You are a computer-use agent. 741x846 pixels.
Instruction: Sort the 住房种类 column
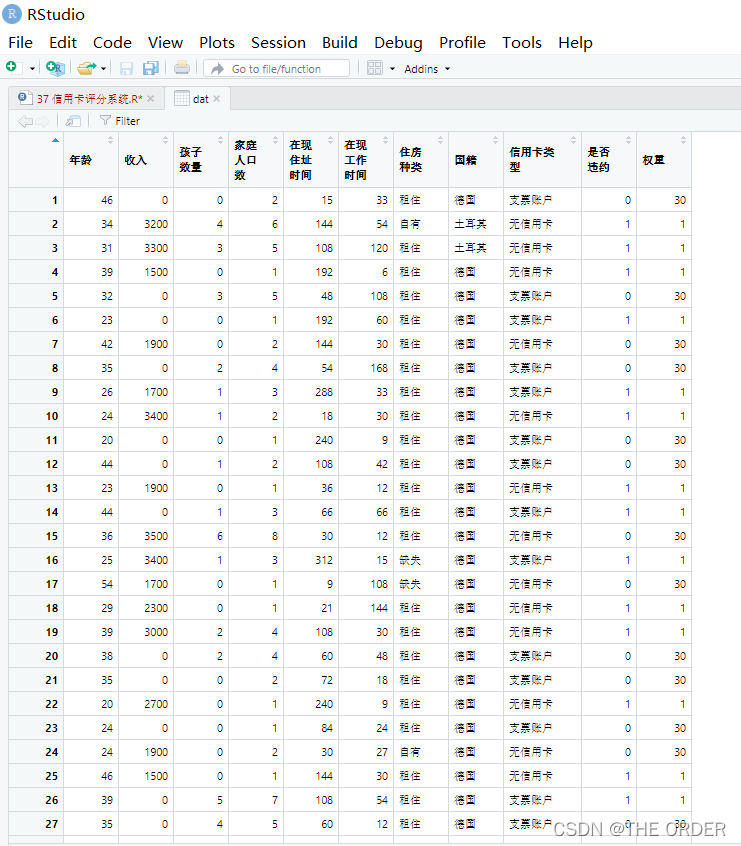pyautogui.click(x=440, y=140)
